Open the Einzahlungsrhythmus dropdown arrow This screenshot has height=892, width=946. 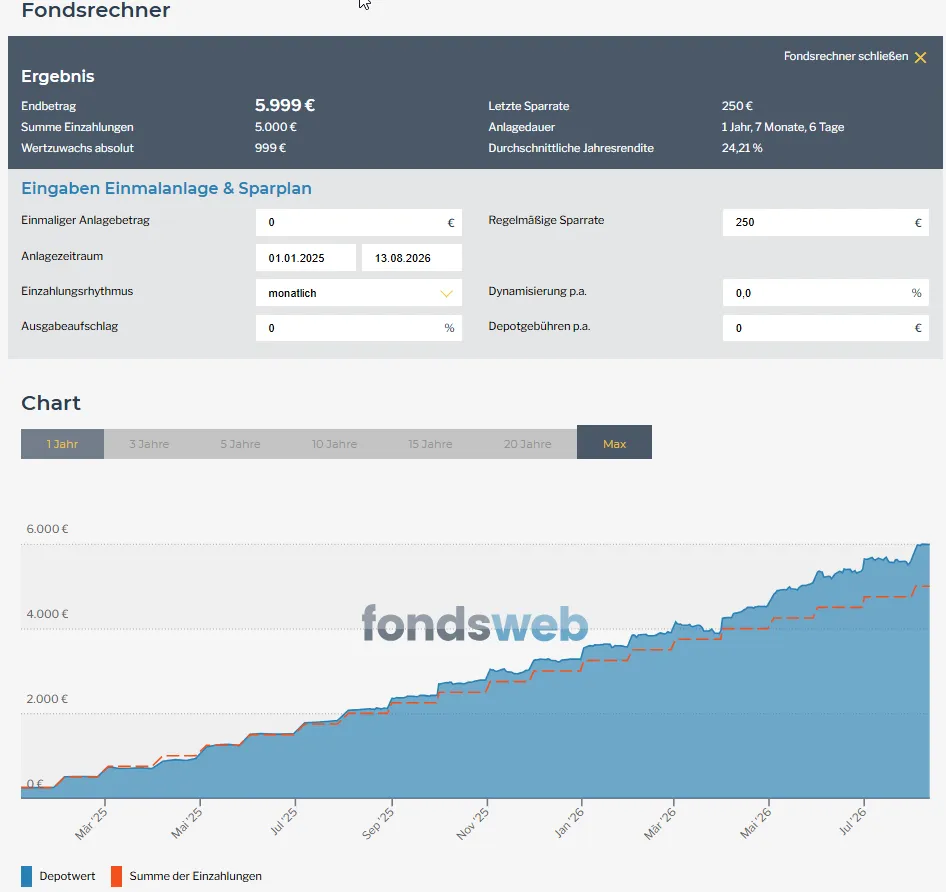[446, 293]
